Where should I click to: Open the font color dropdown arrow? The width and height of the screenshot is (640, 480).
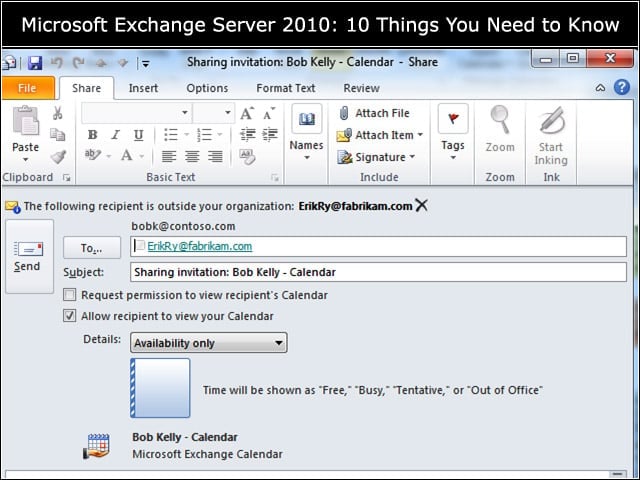(x=142, y=156)
